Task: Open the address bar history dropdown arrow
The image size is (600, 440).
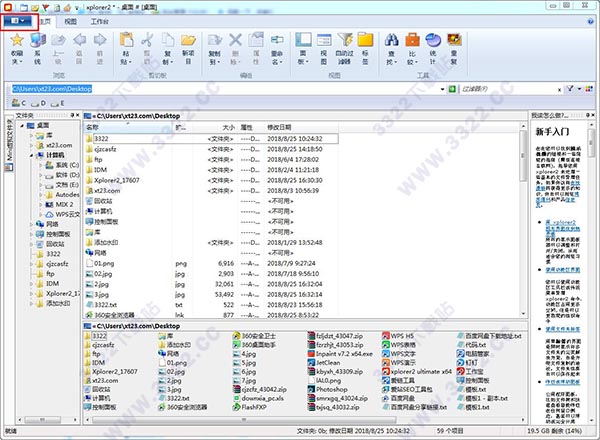Action: (x=442, y=89)
